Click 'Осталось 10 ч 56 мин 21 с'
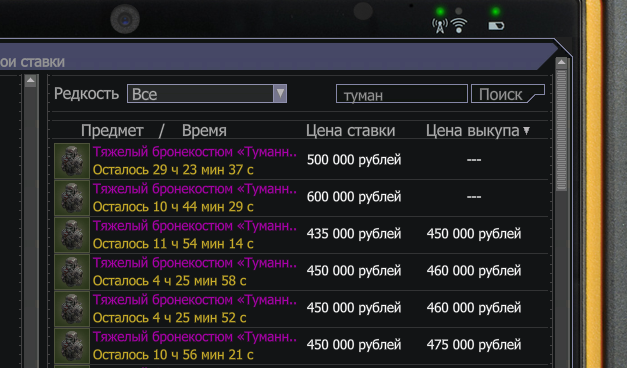 click(x=173, y=355)
